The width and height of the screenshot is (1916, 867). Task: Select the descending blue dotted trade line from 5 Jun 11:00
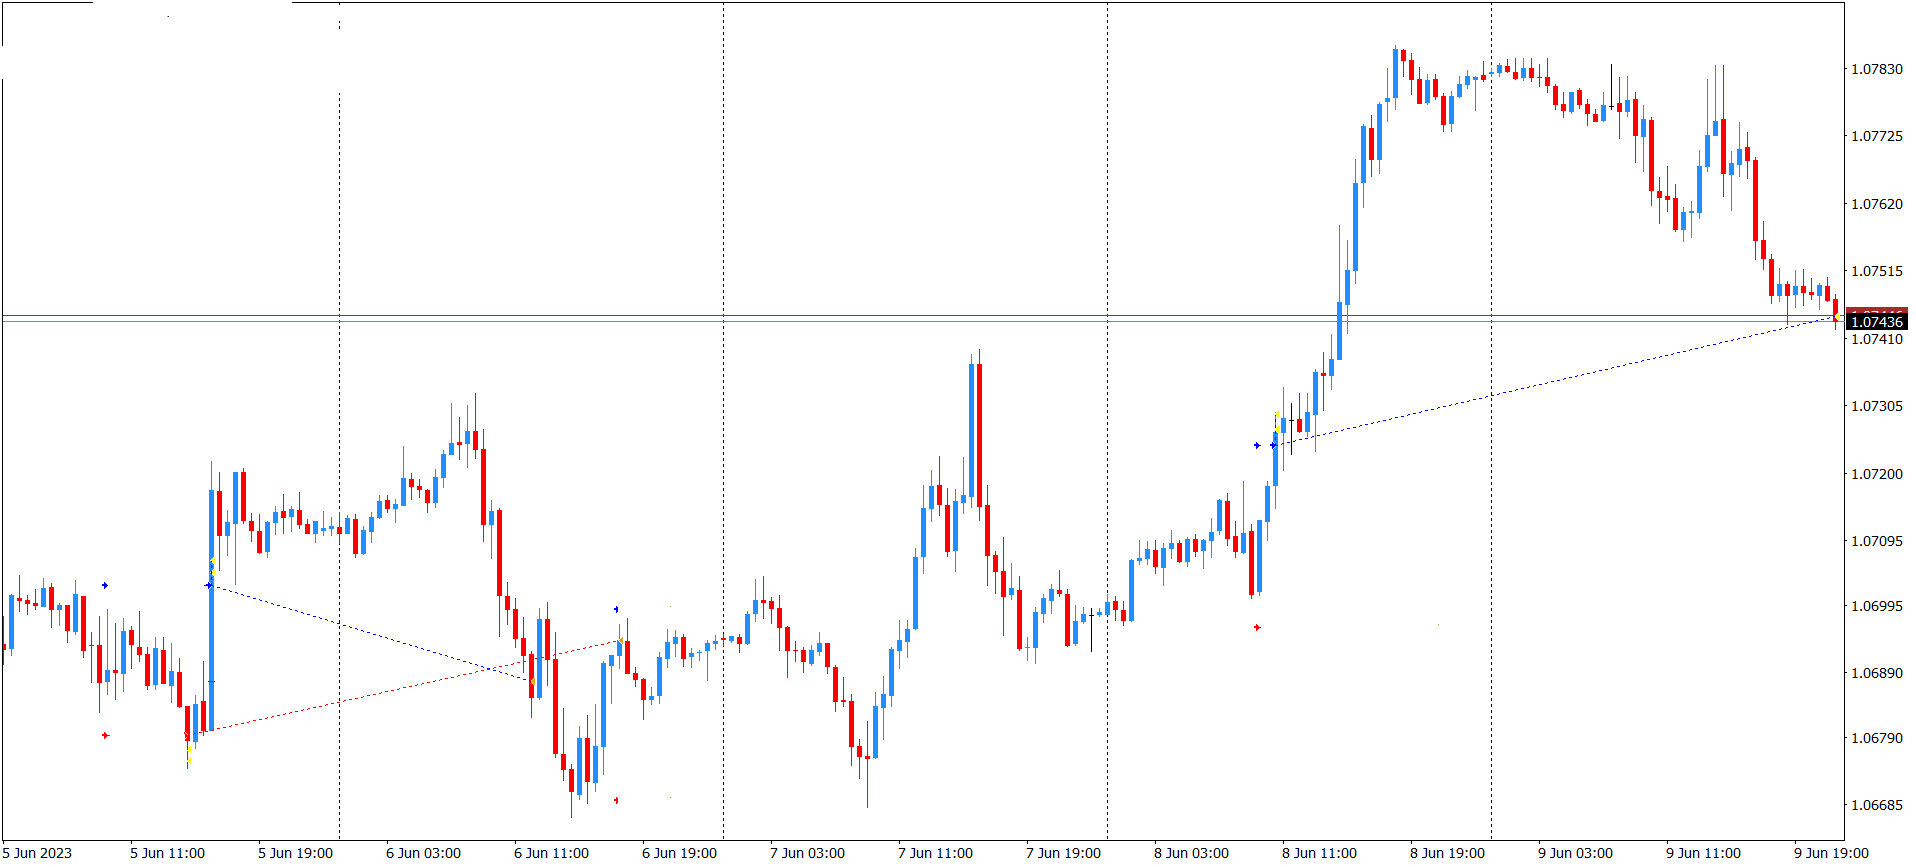(371, 633)
